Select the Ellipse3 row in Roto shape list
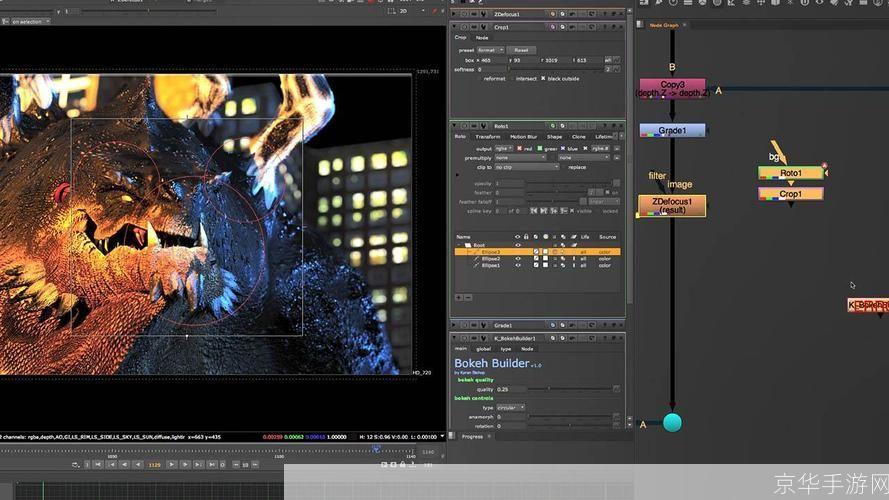Screen dimensions: 889x500 [x=537, y=252]
